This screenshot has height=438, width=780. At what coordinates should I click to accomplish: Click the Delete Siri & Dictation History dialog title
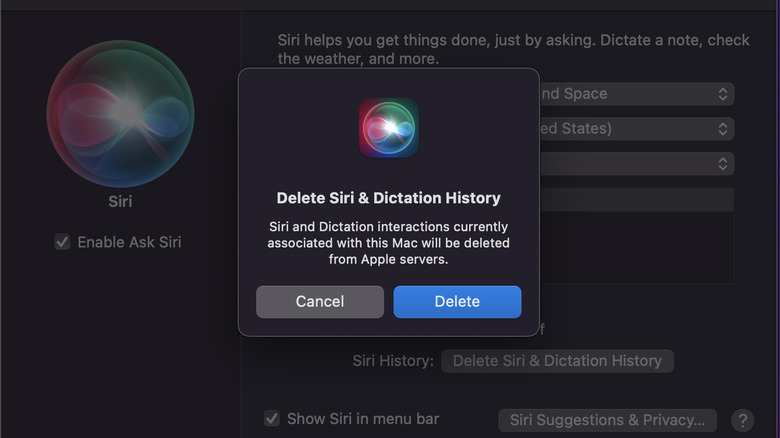[x=389, y=198]
